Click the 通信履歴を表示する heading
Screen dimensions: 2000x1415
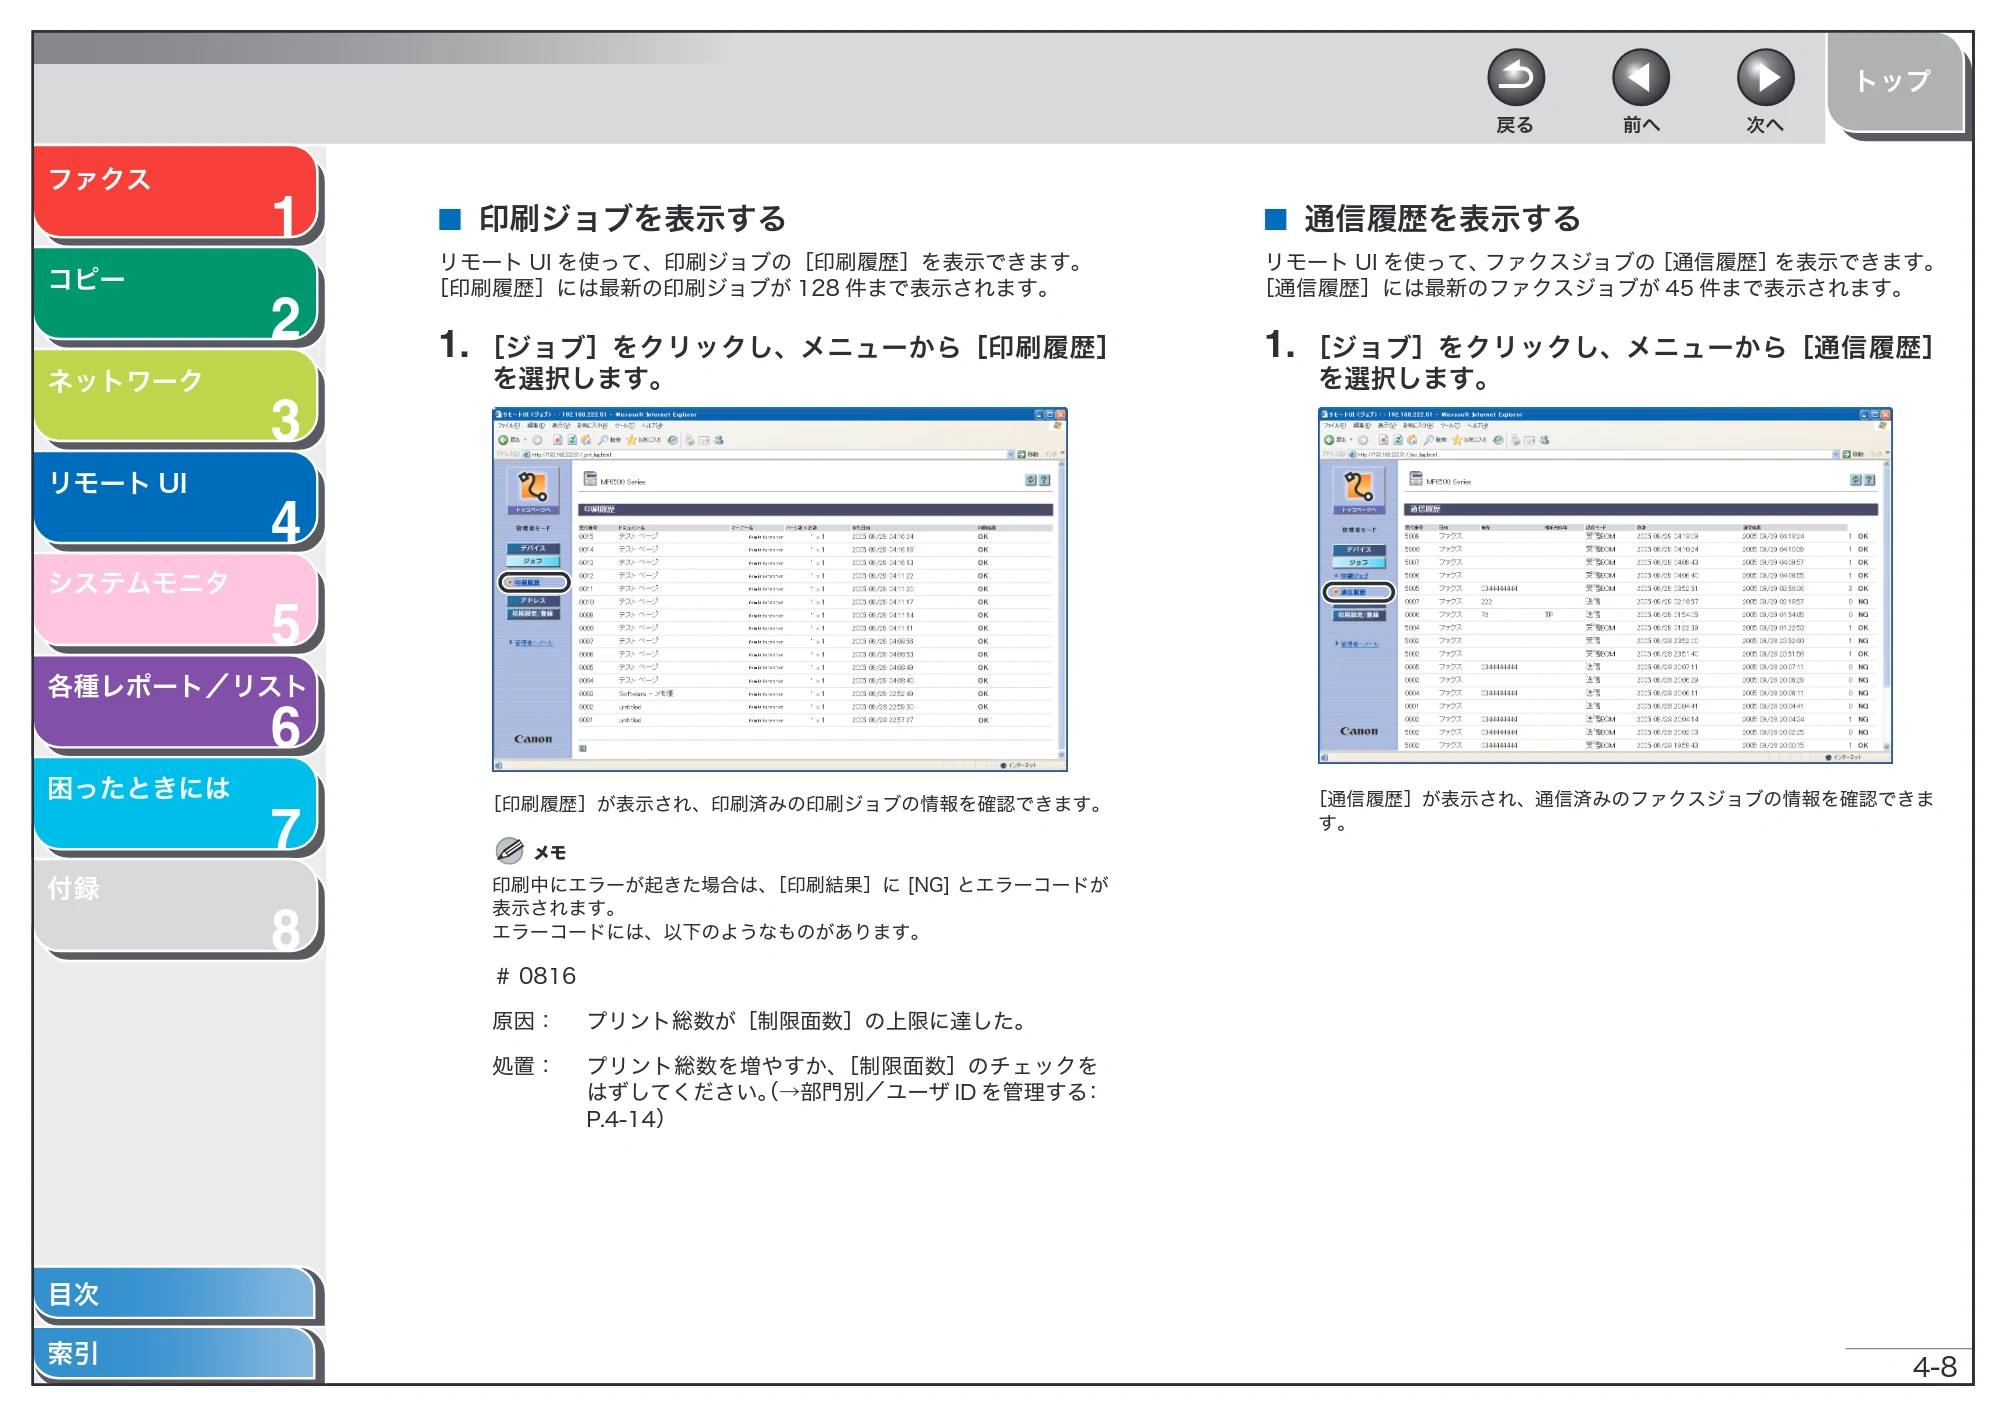1442,219
